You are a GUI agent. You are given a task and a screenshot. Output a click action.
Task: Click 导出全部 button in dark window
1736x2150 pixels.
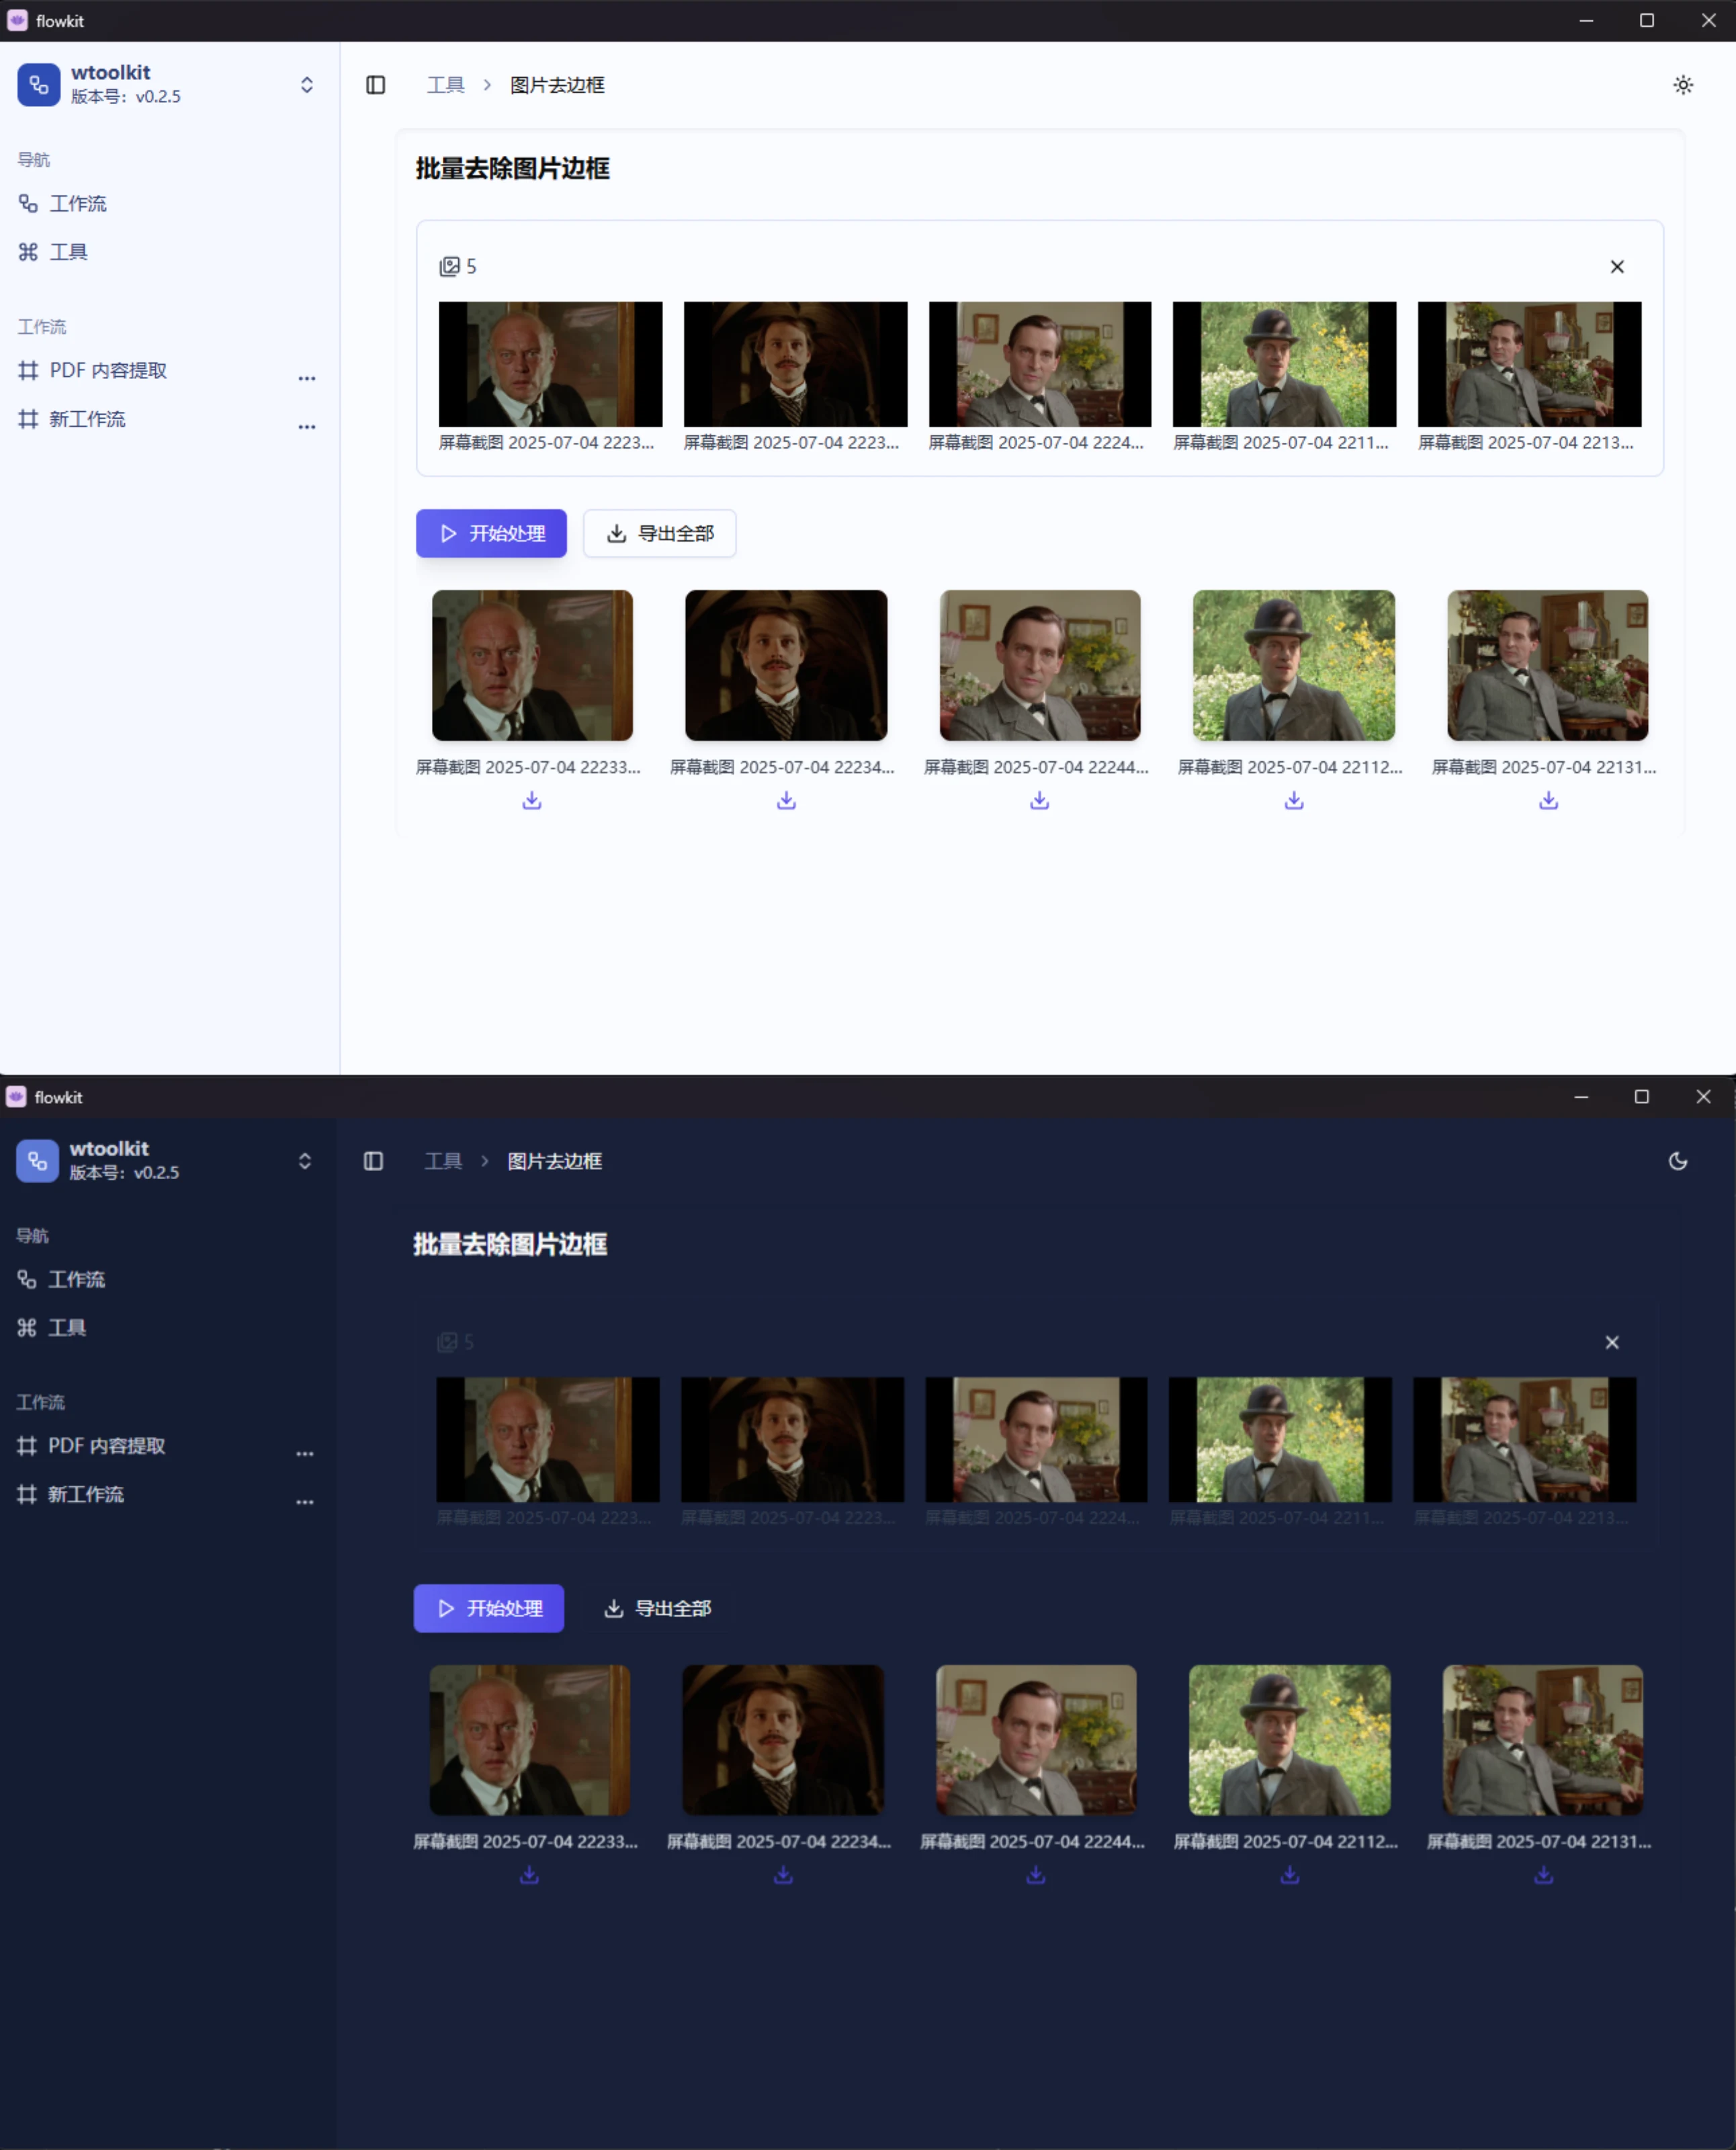tap(657, 1608)
